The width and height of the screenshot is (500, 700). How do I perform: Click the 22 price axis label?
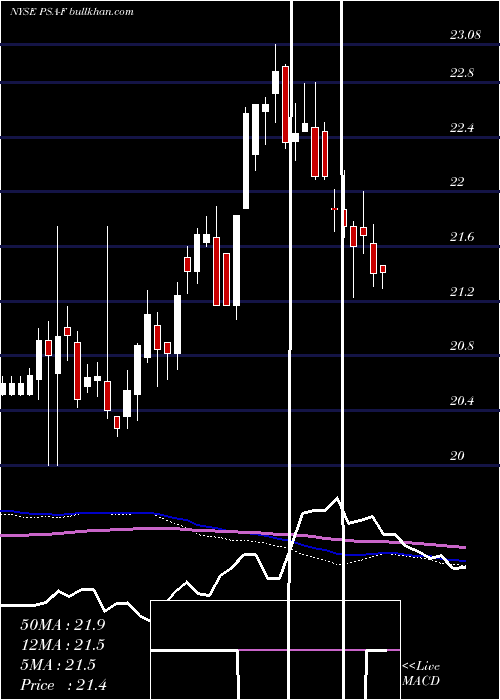click(x=457, y=182)
